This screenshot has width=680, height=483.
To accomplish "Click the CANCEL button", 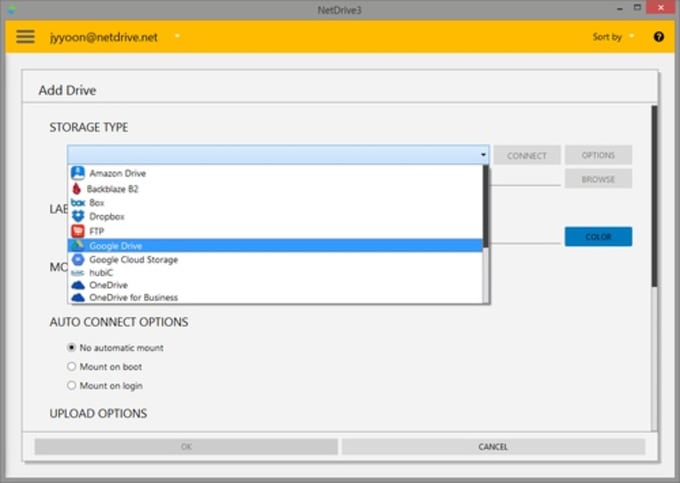I will point(493,447).
